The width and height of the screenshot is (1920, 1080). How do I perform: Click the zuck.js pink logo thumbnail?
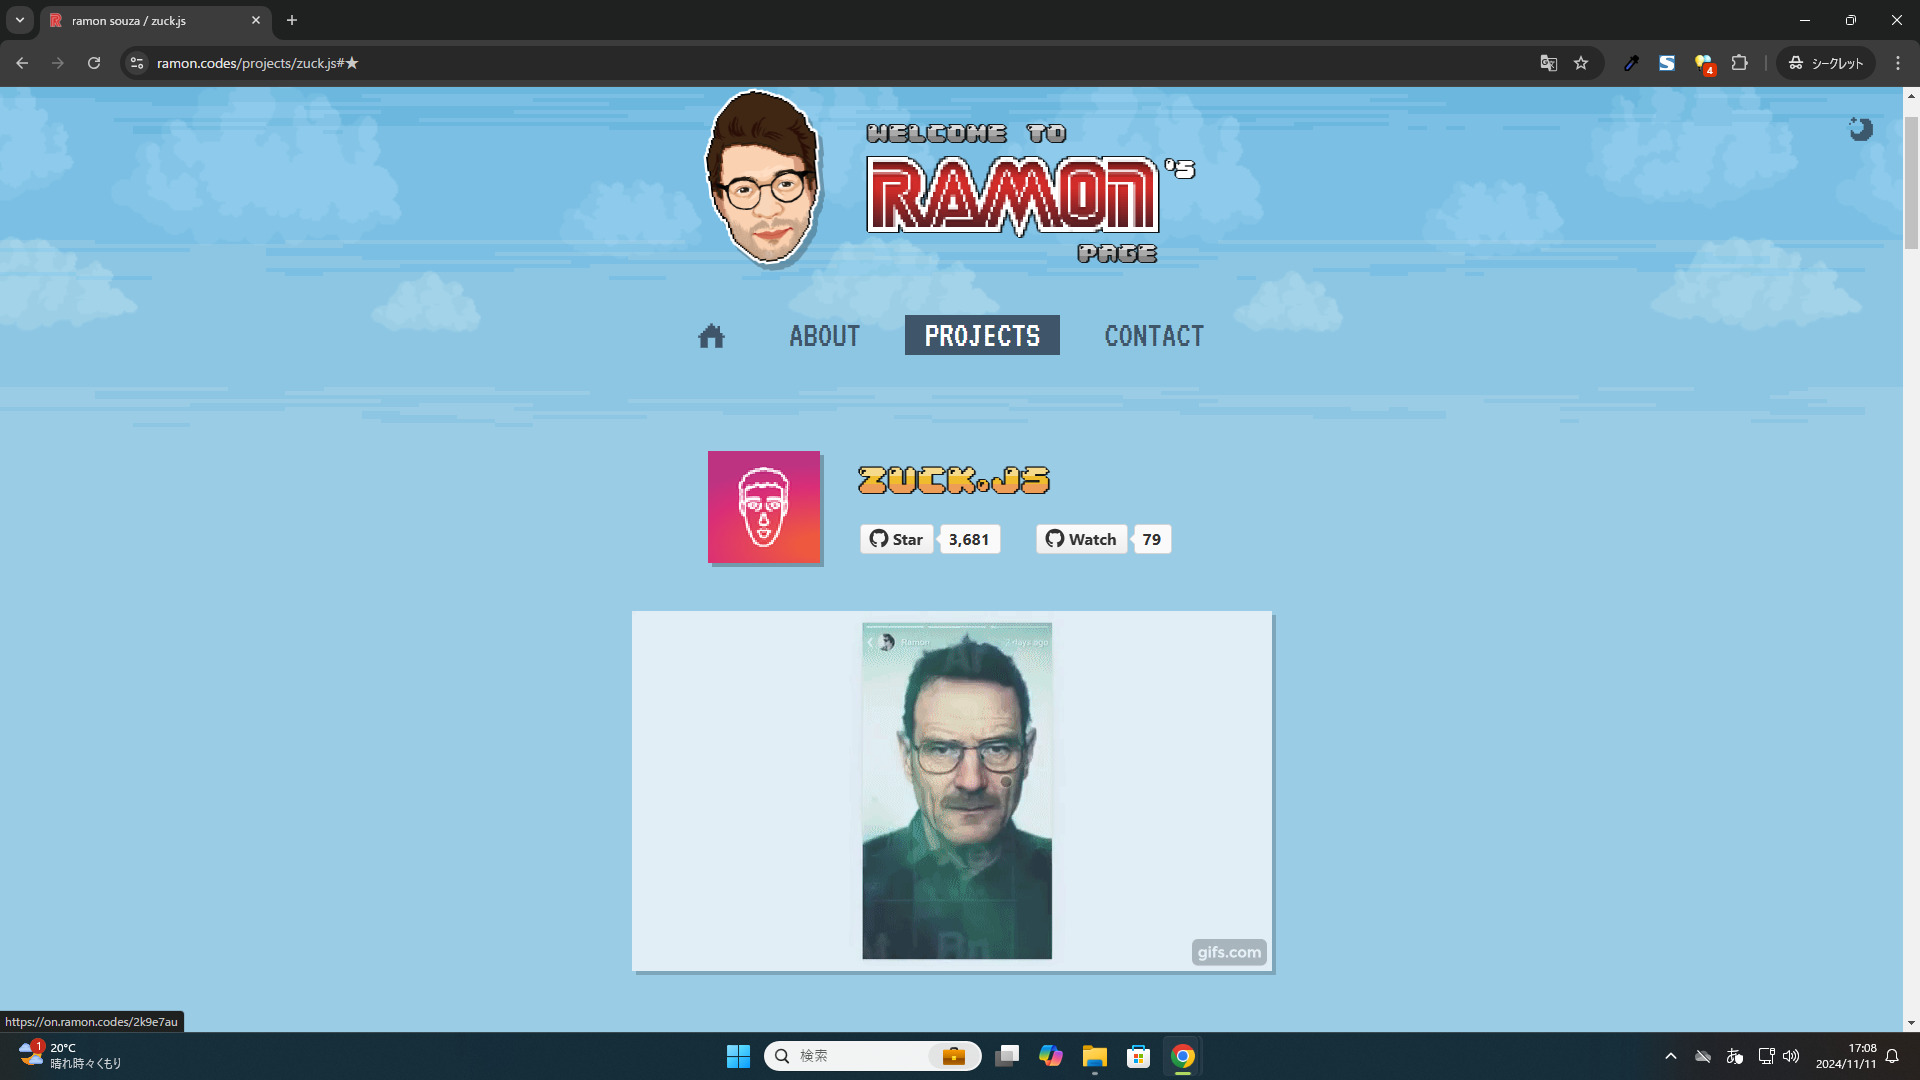coord(764,507)
